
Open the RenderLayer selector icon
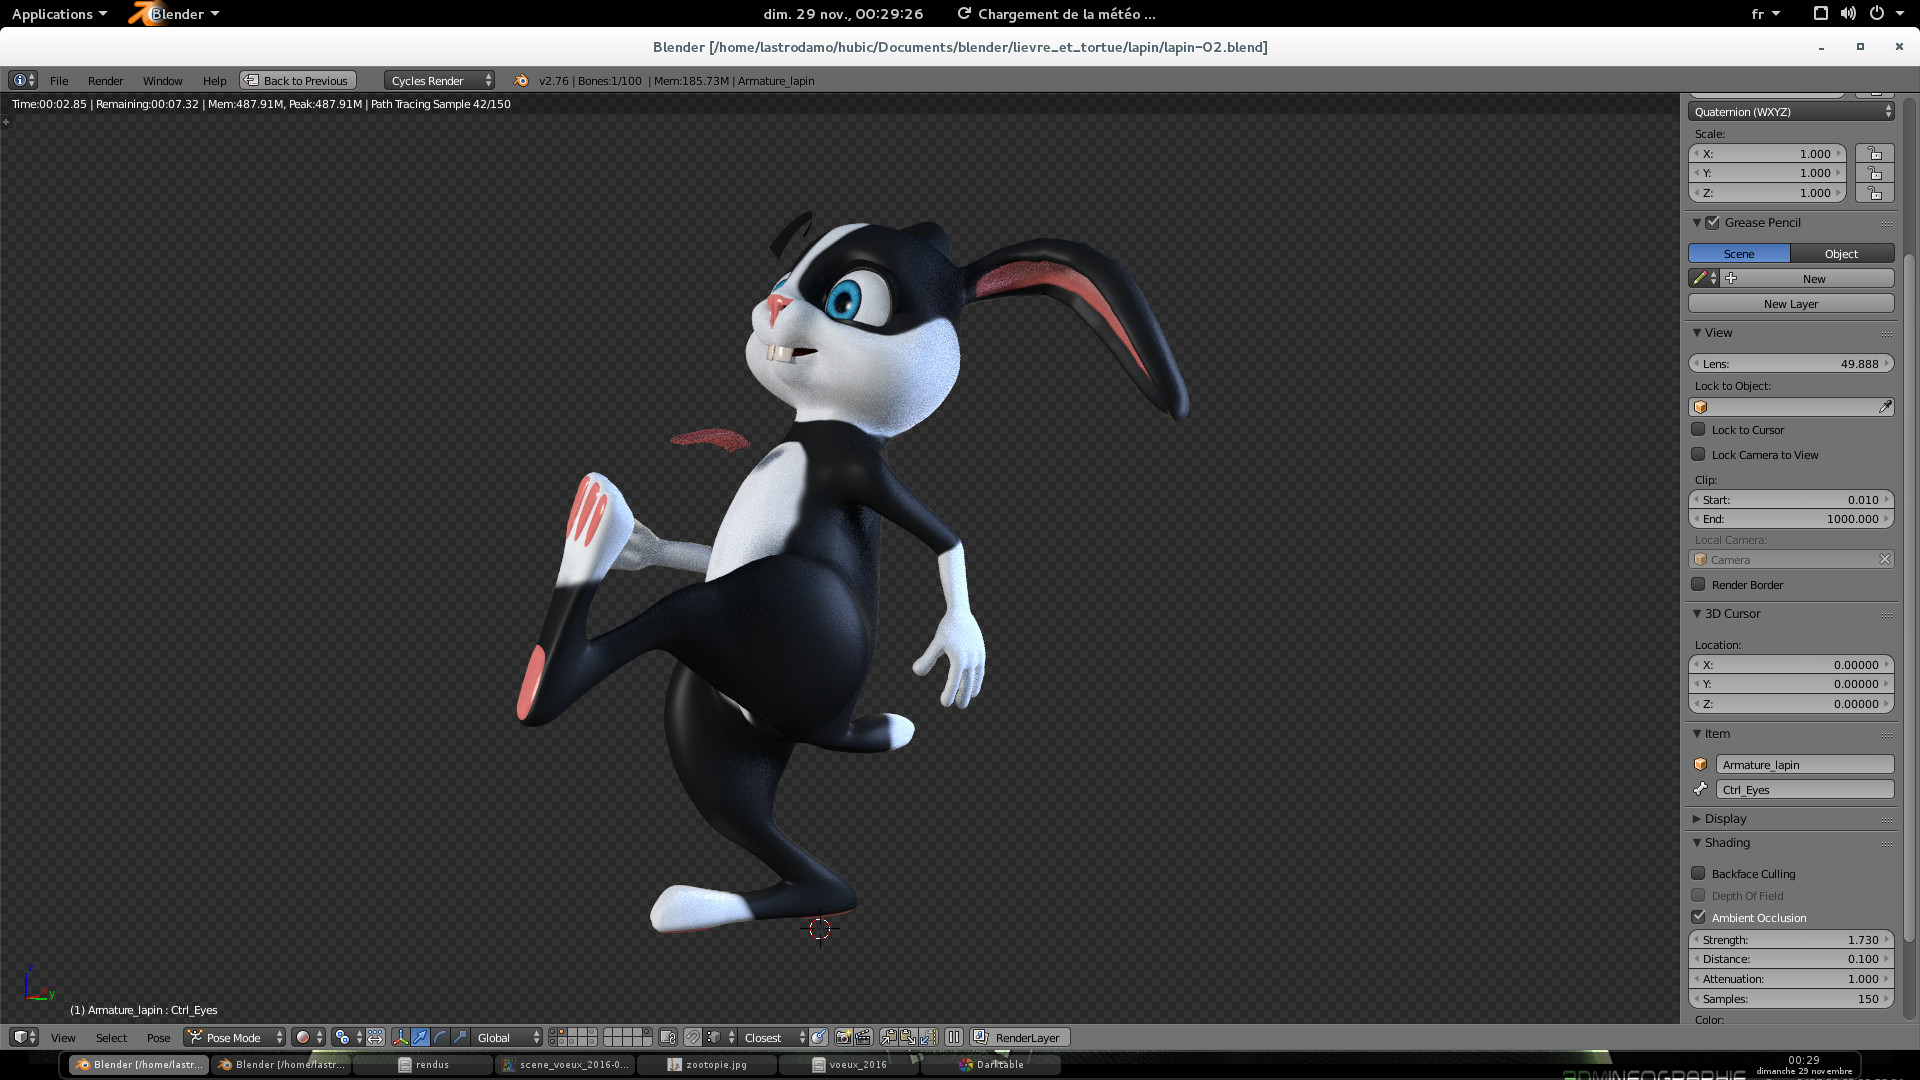(980, 1037)
